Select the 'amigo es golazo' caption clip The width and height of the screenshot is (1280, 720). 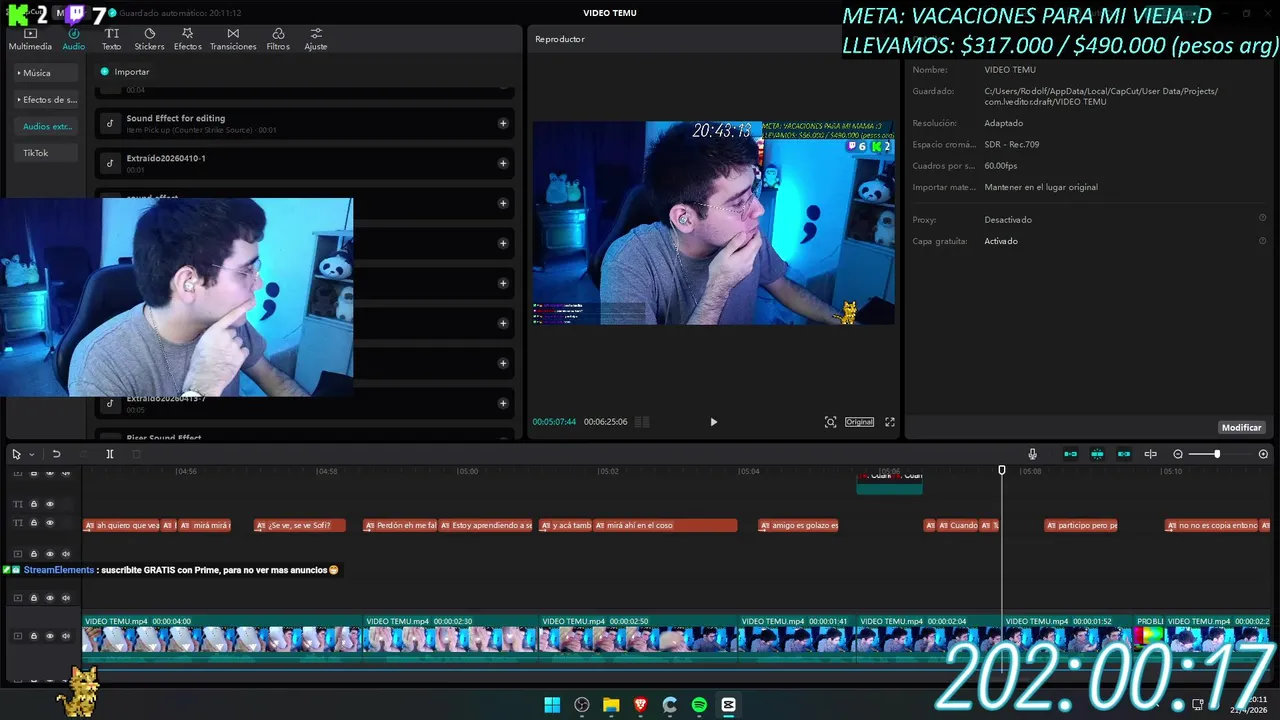[798, 525]
